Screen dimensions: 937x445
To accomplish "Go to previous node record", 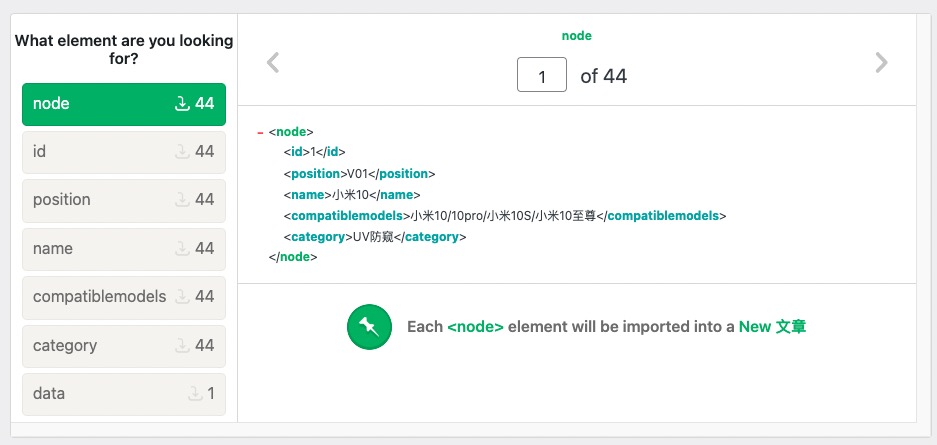I will click(x=273, y=63).
